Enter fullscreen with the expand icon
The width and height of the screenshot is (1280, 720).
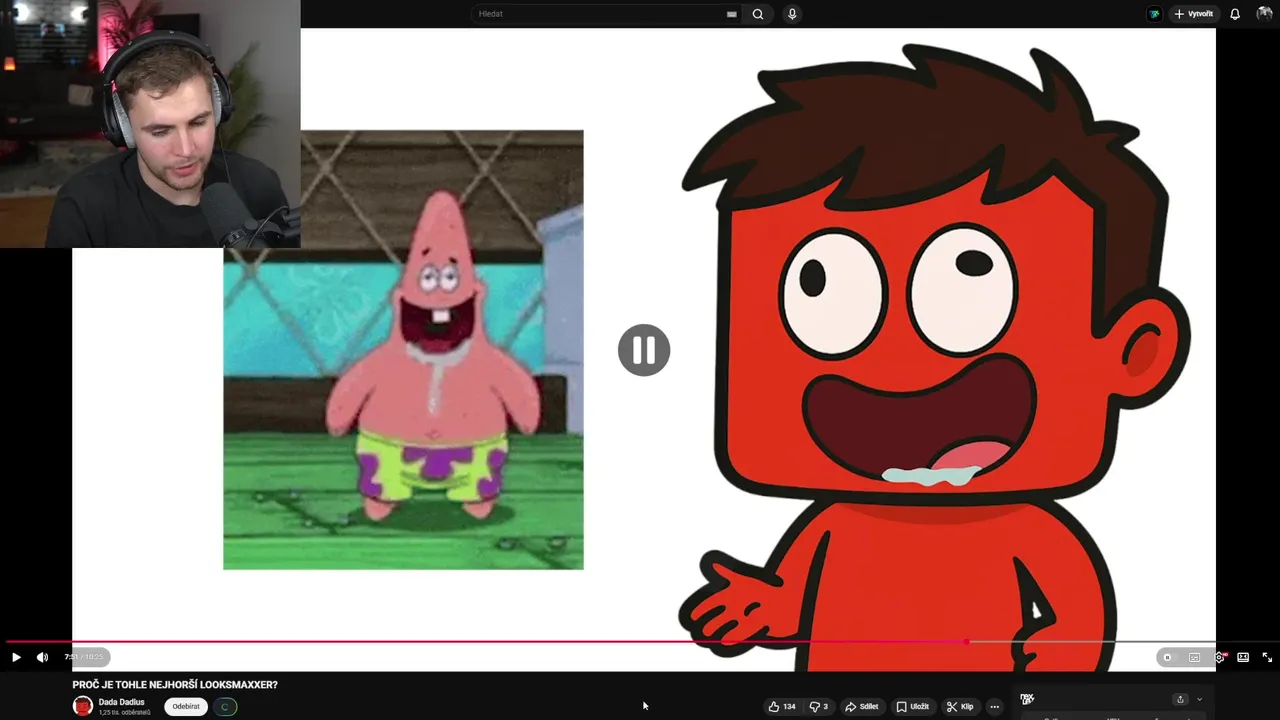[x=1267, y=657]
